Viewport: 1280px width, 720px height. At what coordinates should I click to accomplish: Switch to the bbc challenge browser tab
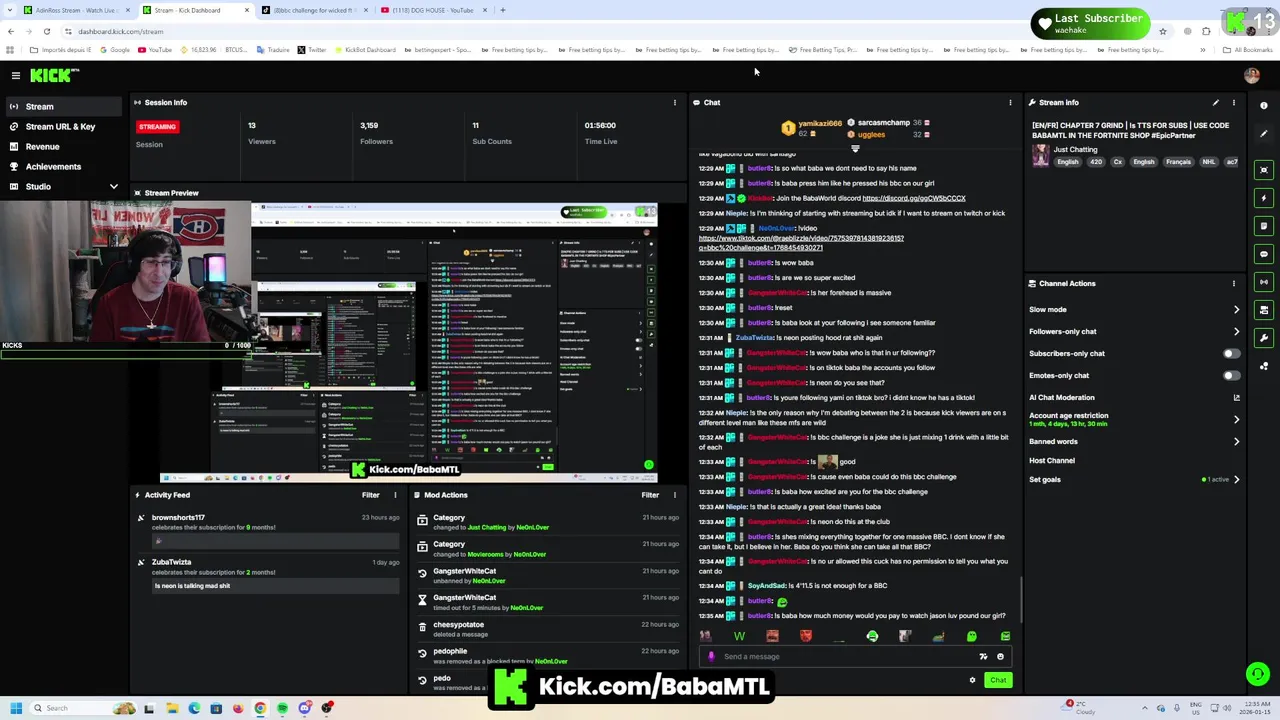(313, 10)
